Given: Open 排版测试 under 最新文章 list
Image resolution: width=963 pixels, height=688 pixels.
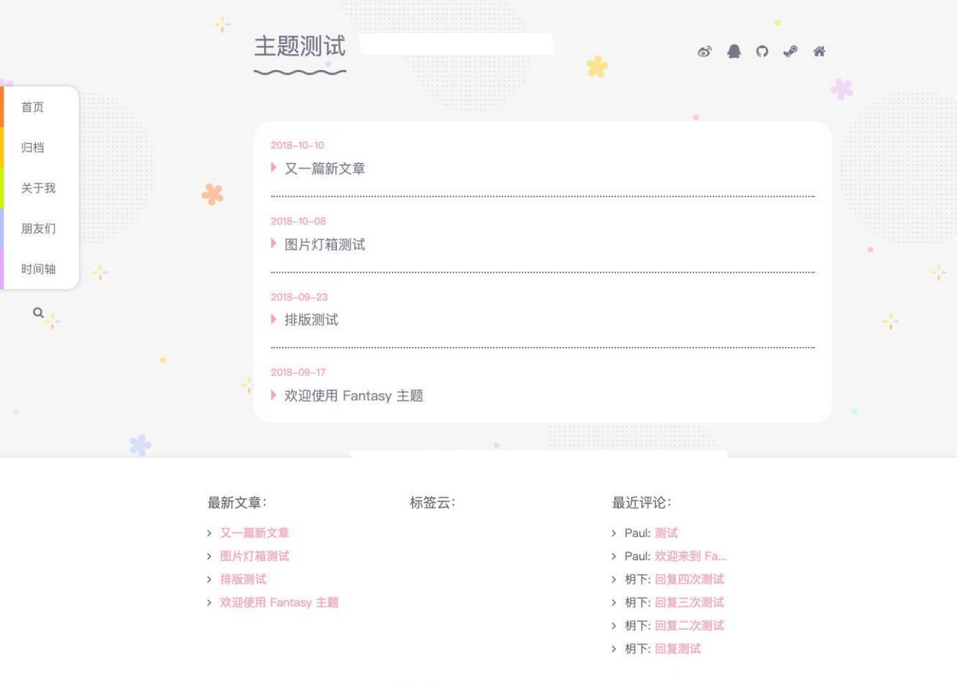Looking at the screenshot, I should [x=243, y=580].
